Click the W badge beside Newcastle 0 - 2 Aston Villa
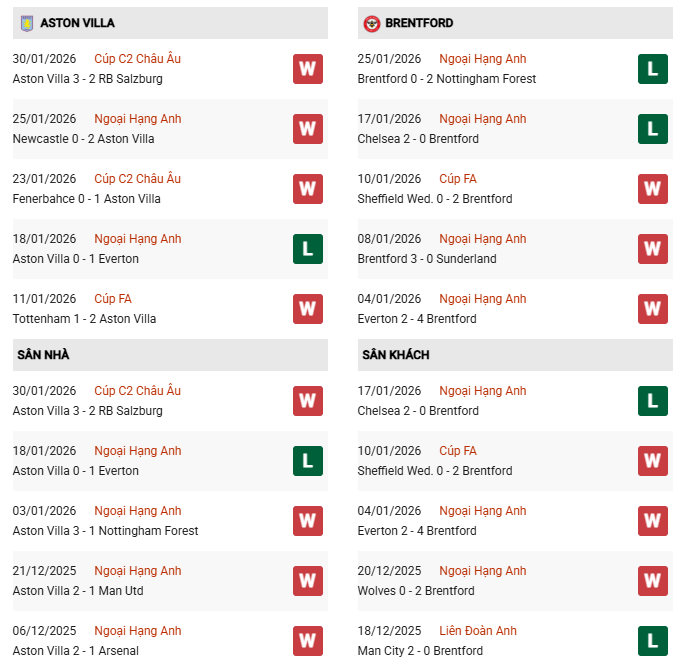The height and width of the screenshot is (667, 680). coord(307,129)
